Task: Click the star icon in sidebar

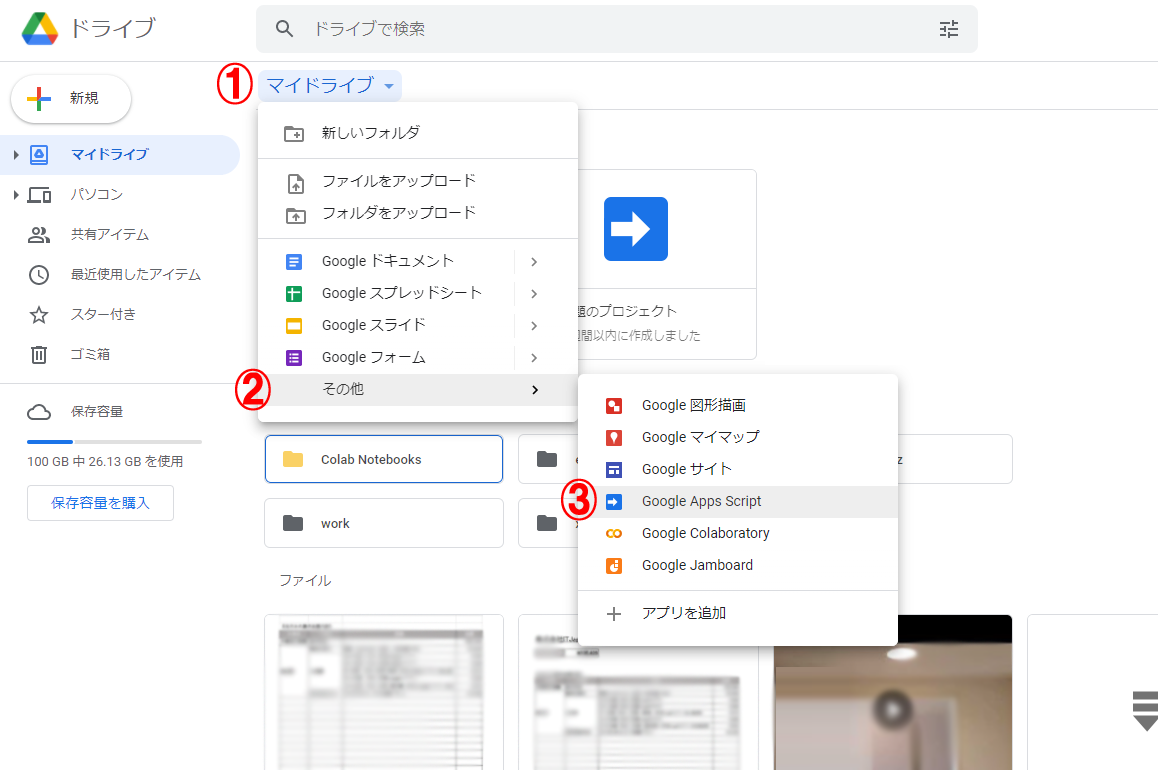Action: pos(38,315)
